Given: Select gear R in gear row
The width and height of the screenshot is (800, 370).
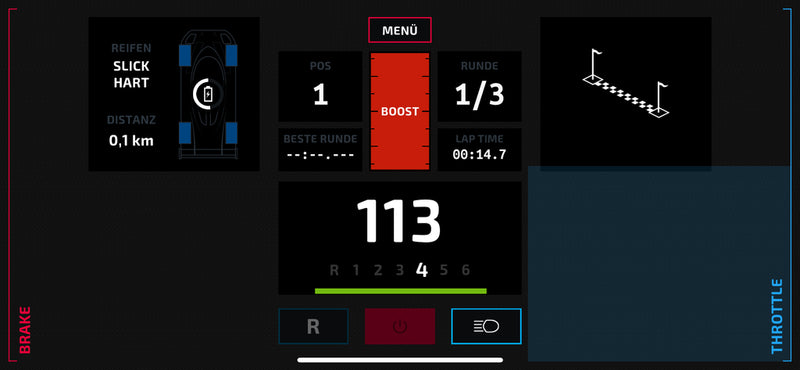Looking at the screenshot, I should click(x=334, y=270).
